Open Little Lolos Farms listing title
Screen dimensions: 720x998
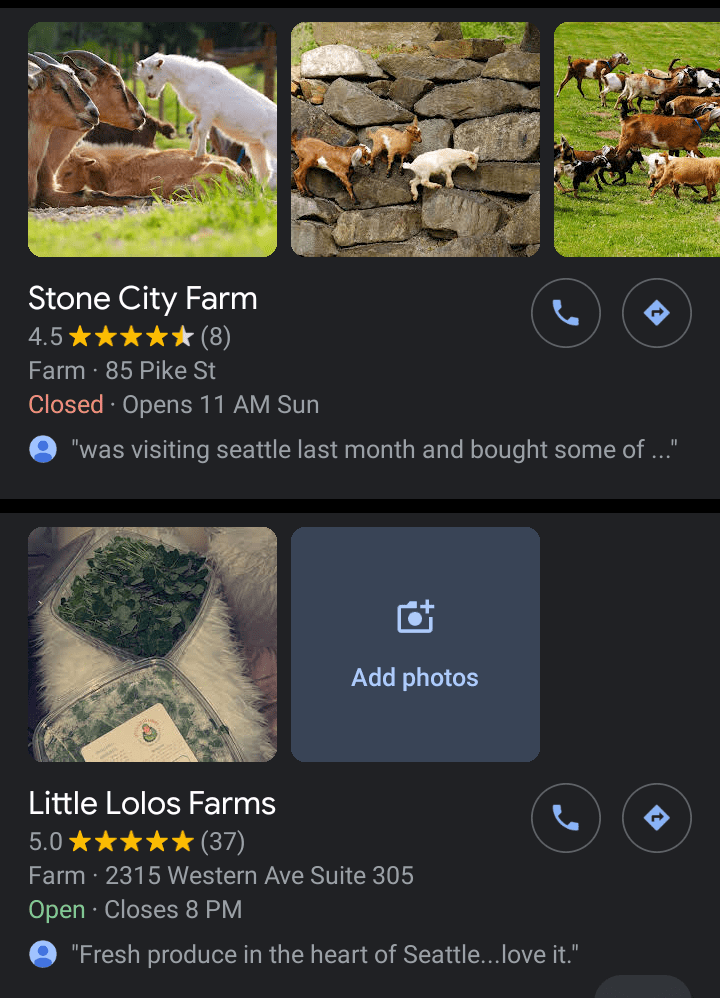click(x=152, y=803)
